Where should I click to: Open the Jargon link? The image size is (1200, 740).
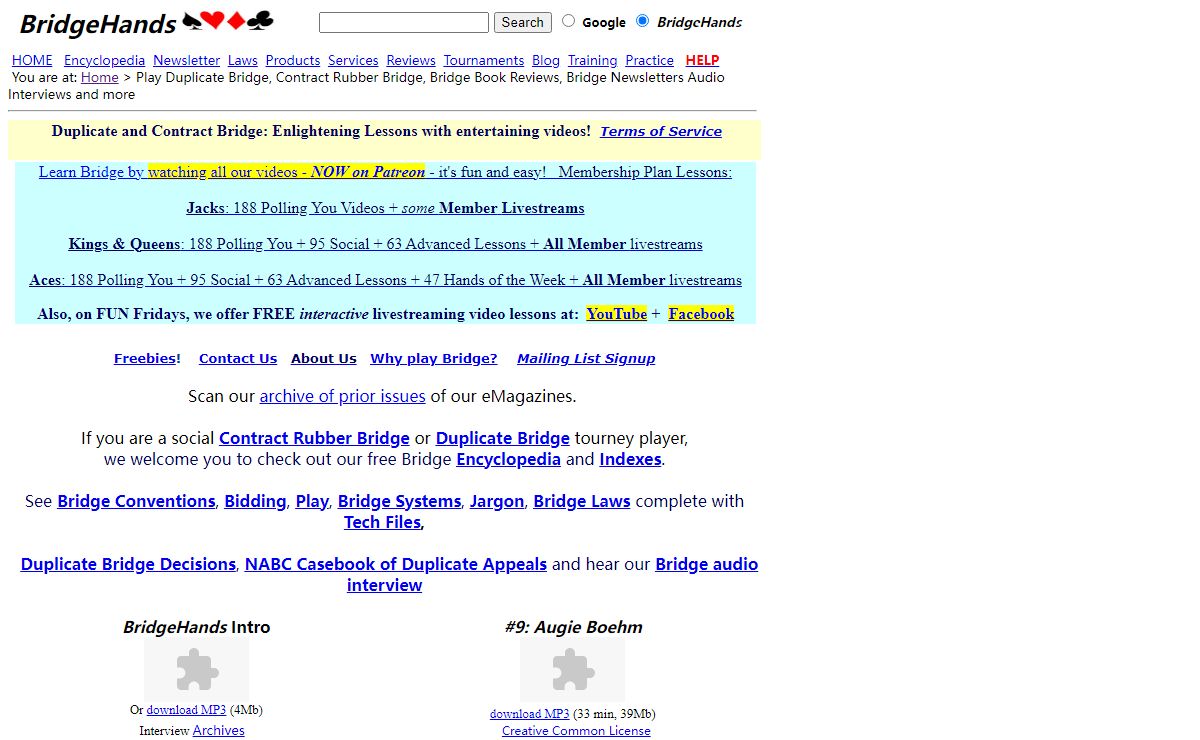click(497, 501)
